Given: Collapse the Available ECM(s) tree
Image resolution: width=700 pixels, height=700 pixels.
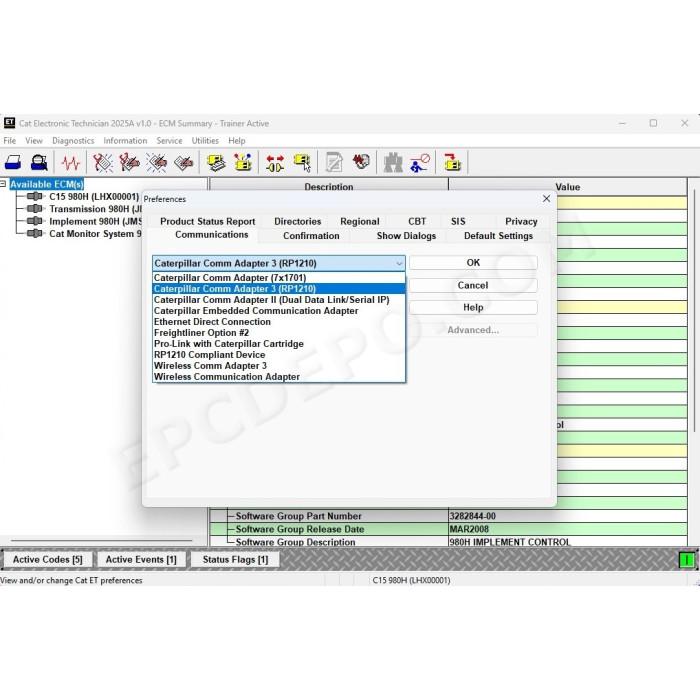Looking at the screenshot, I should pos(3,184).
